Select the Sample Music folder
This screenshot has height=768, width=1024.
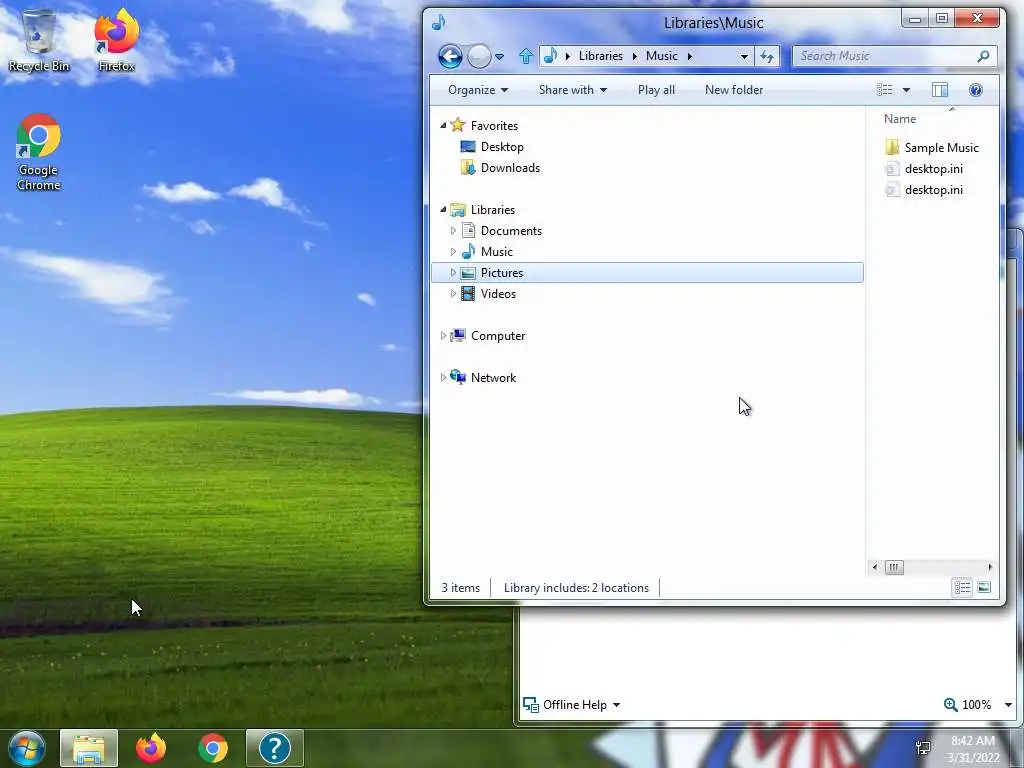[941, 148]
